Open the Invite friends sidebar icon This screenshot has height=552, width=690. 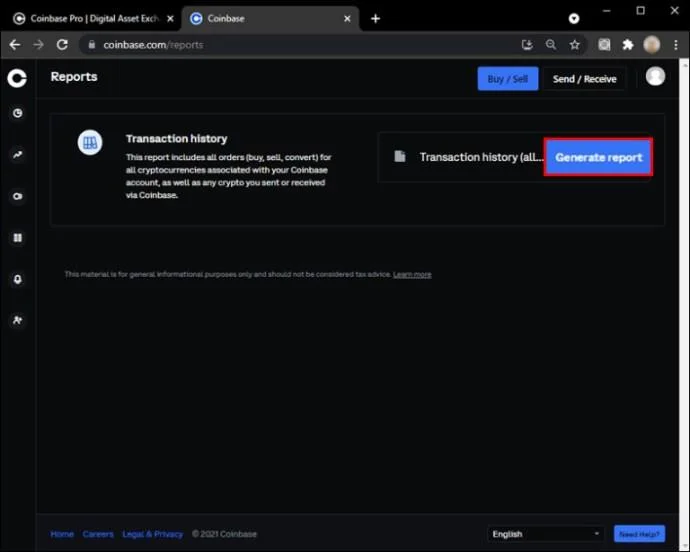click(18, 320)
